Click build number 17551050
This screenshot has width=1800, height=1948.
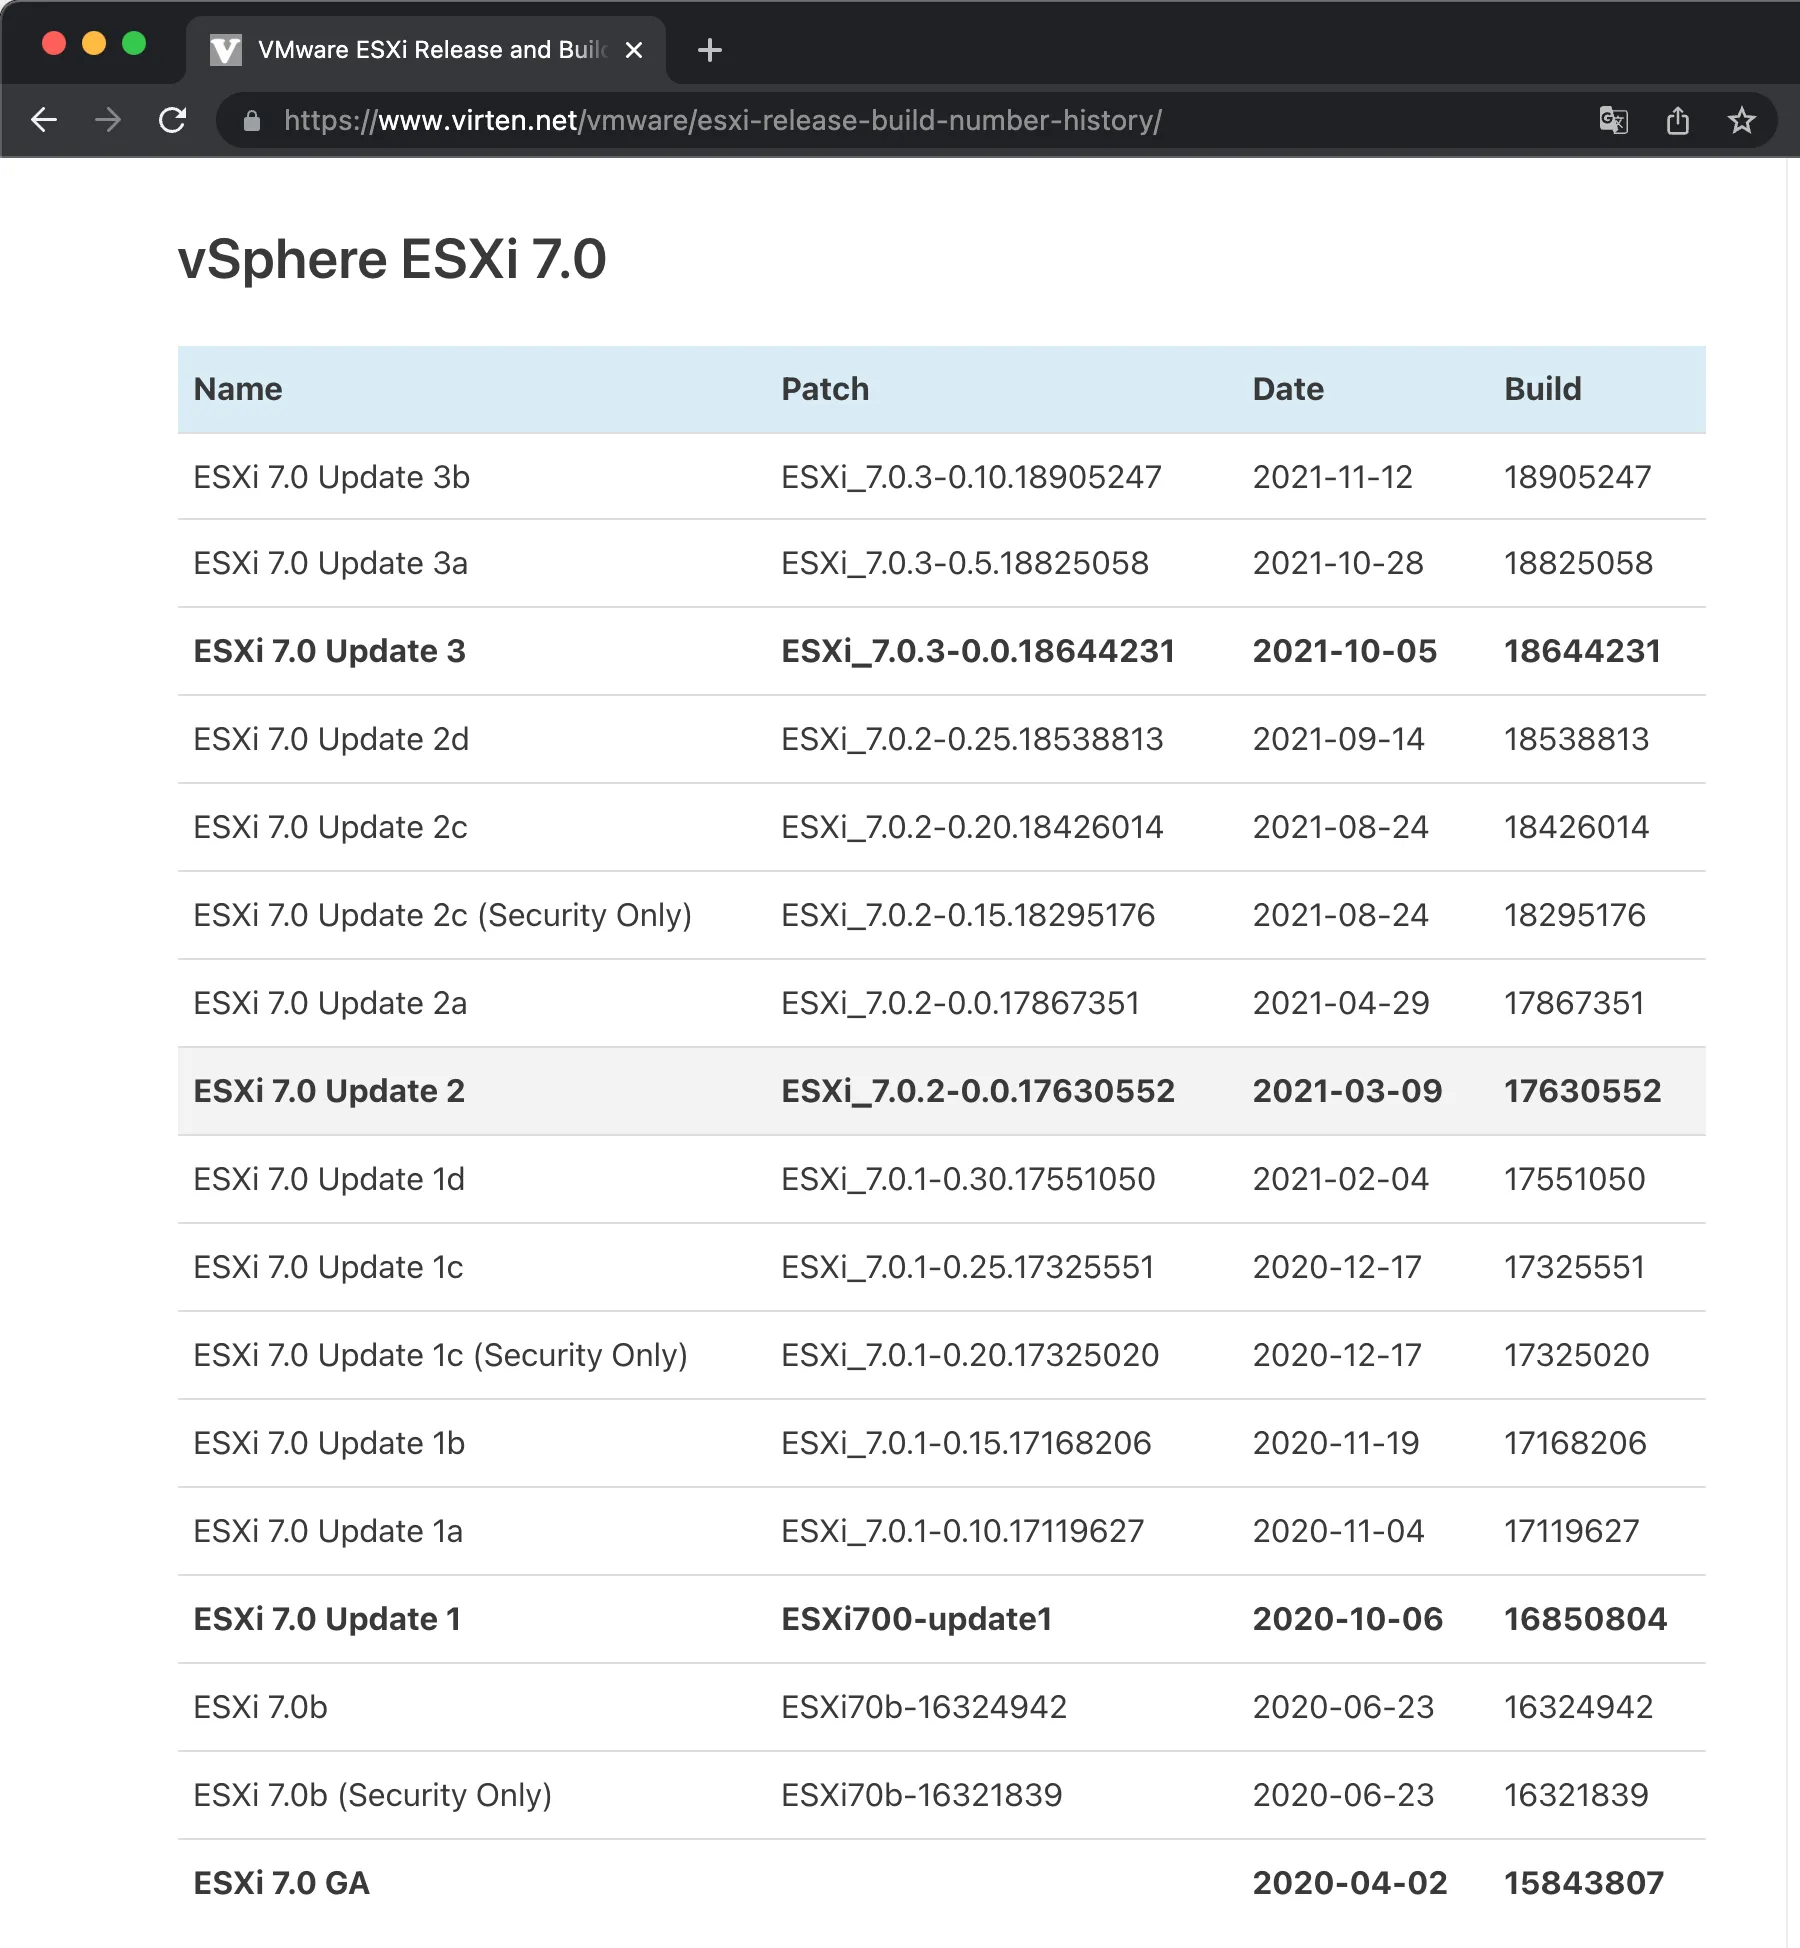[1575, 1179]
